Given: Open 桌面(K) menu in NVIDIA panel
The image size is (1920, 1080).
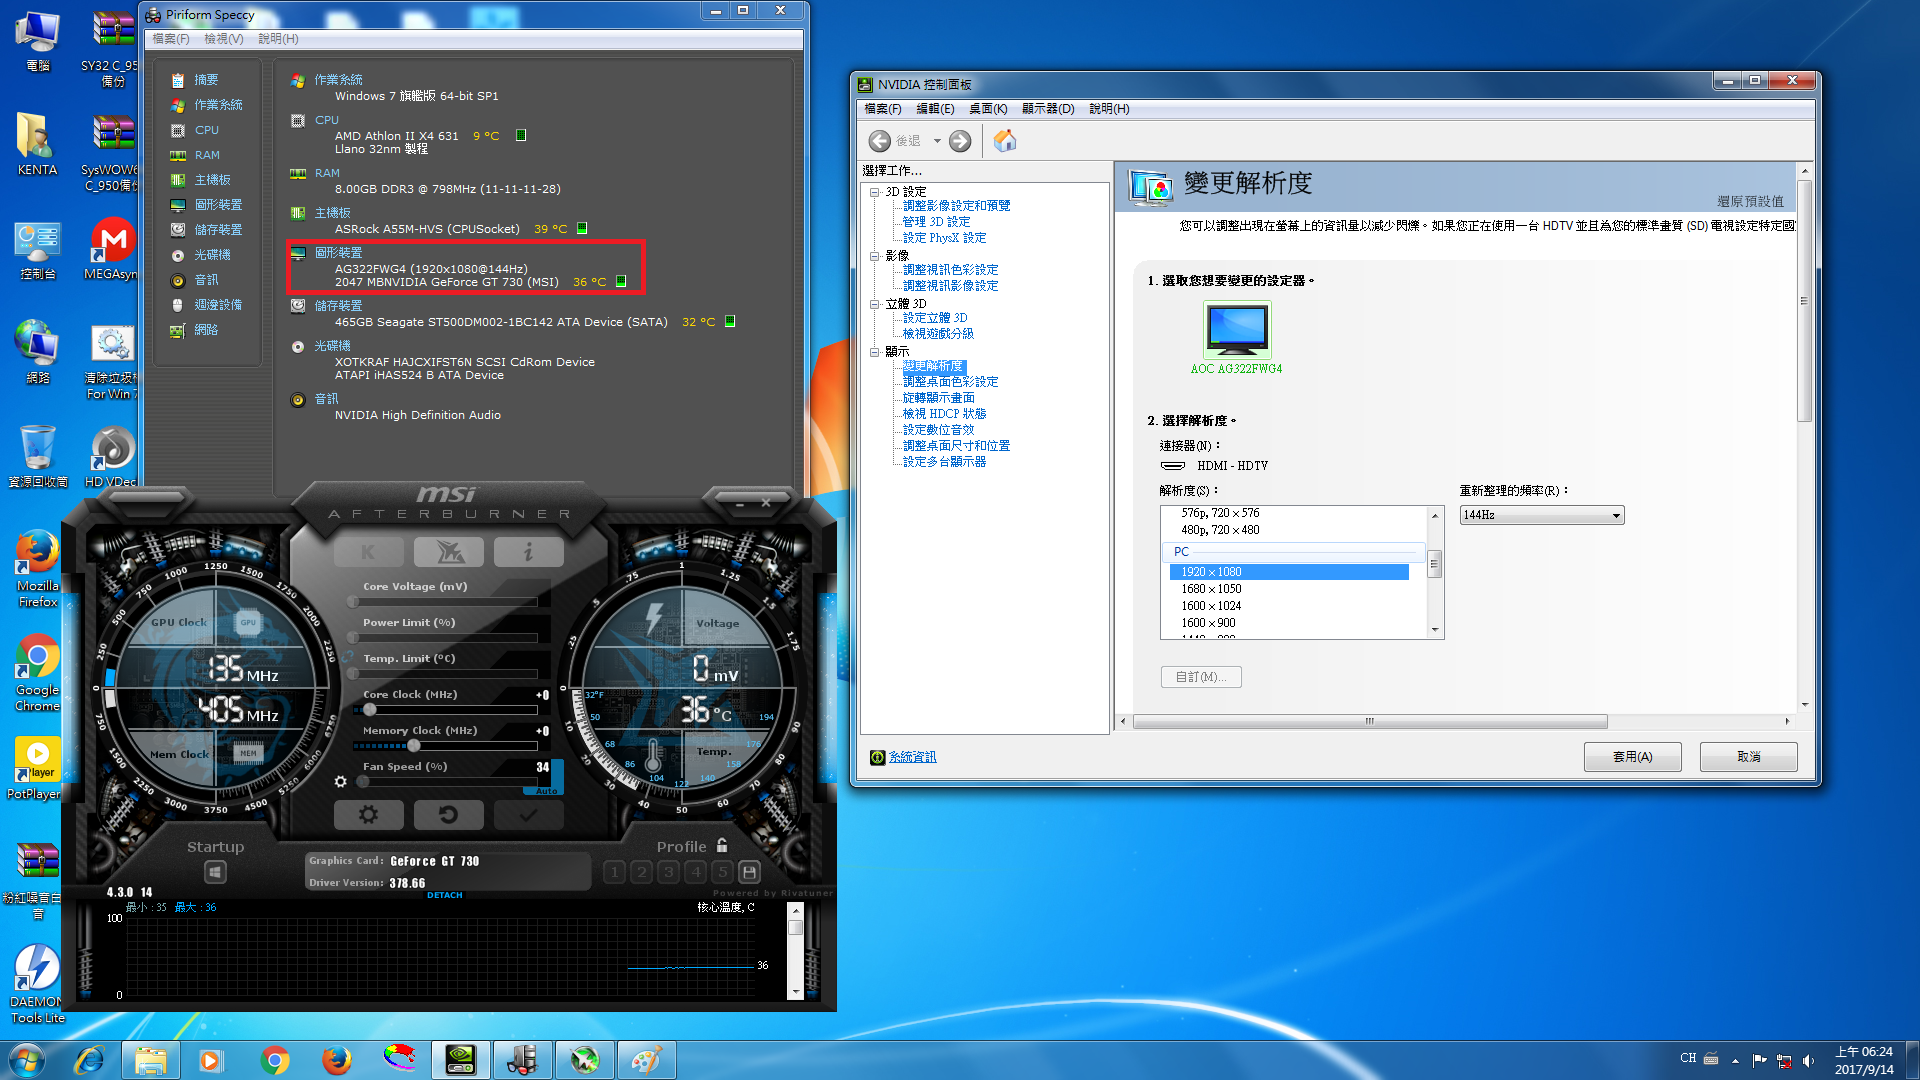Looking at the screenshot, I should [x=988, y=109].
